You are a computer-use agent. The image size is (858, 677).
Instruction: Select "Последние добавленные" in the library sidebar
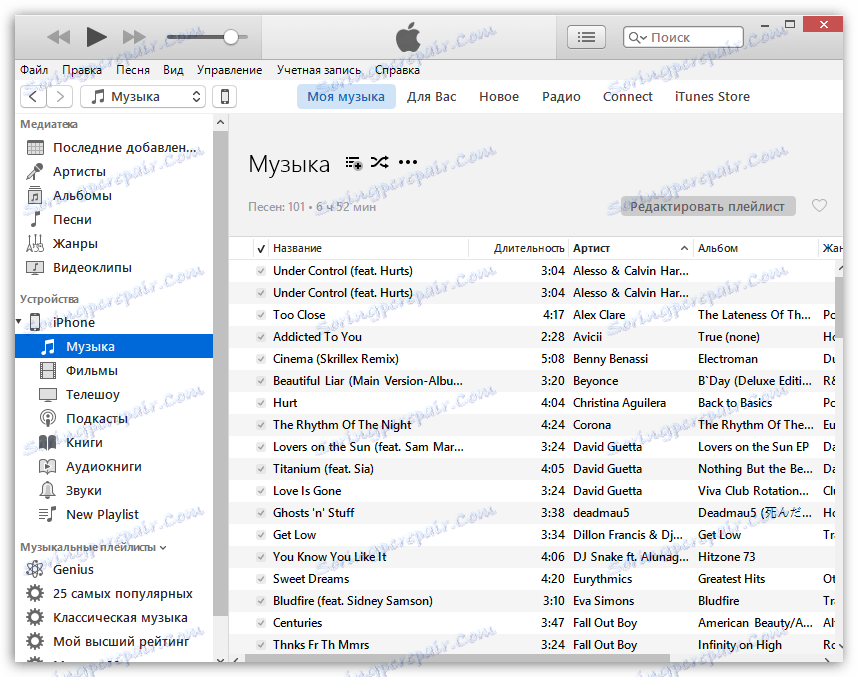pyautogui.click(x=113, y=148)
